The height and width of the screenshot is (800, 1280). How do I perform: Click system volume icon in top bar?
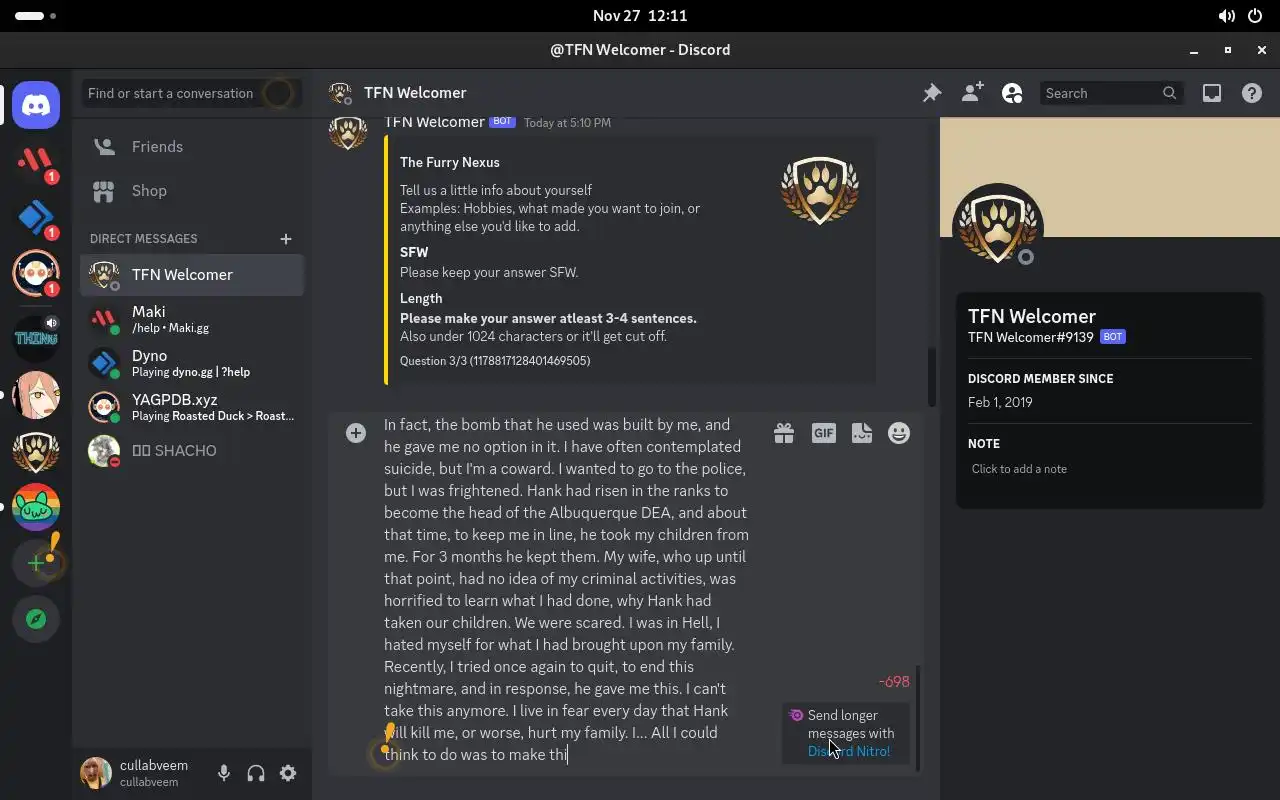point(1226,16)
